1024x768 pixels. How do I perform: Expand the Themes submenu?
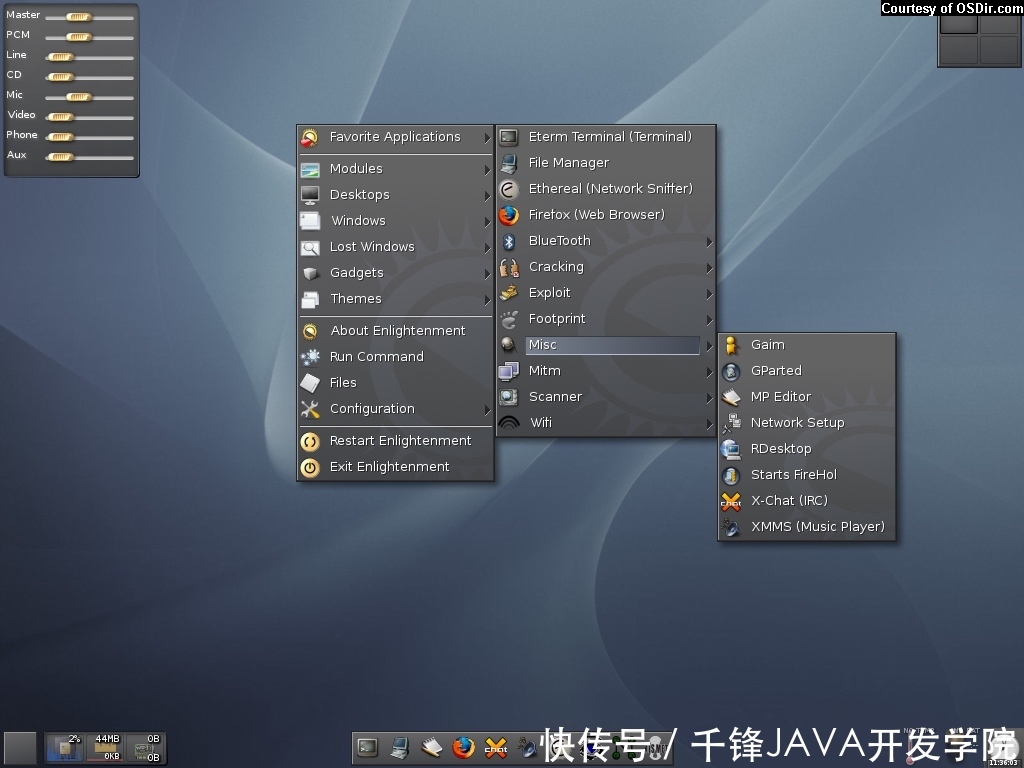tap(396, 299)
